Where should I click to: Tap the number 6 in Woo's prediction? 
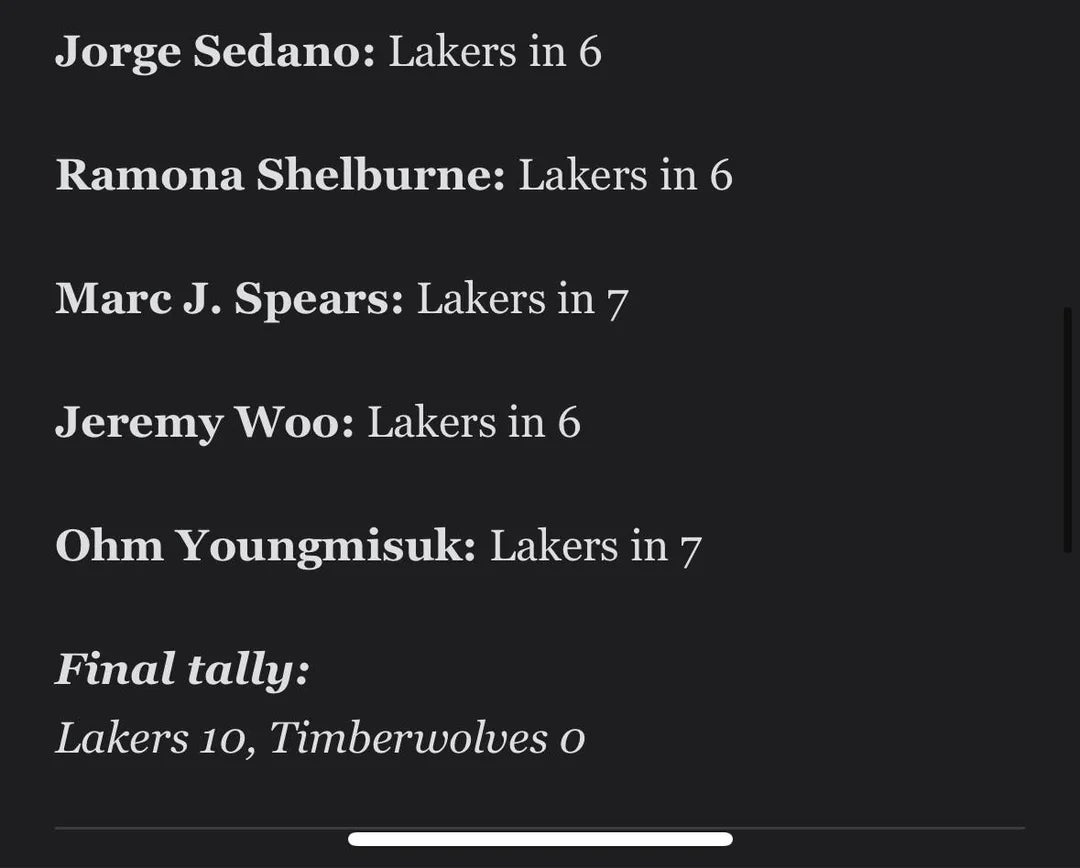point(569,423)
